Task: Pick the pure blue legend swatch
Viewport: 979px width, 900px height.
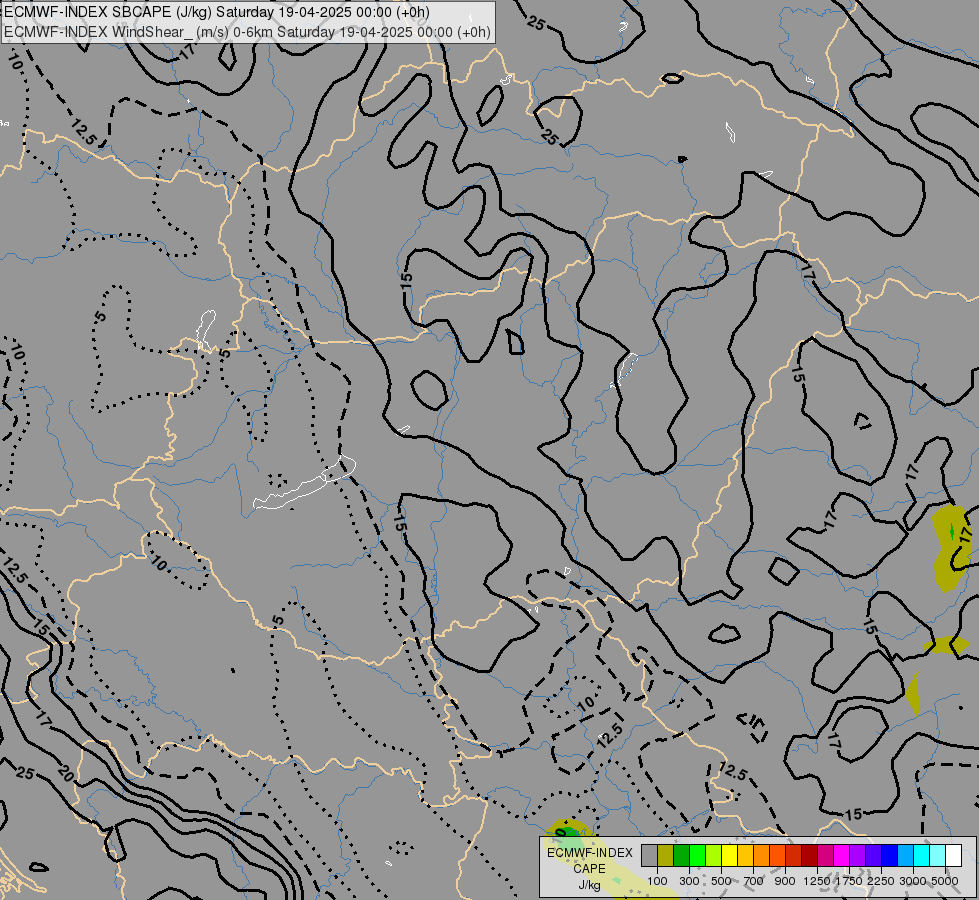Action: tap(890, 855)
